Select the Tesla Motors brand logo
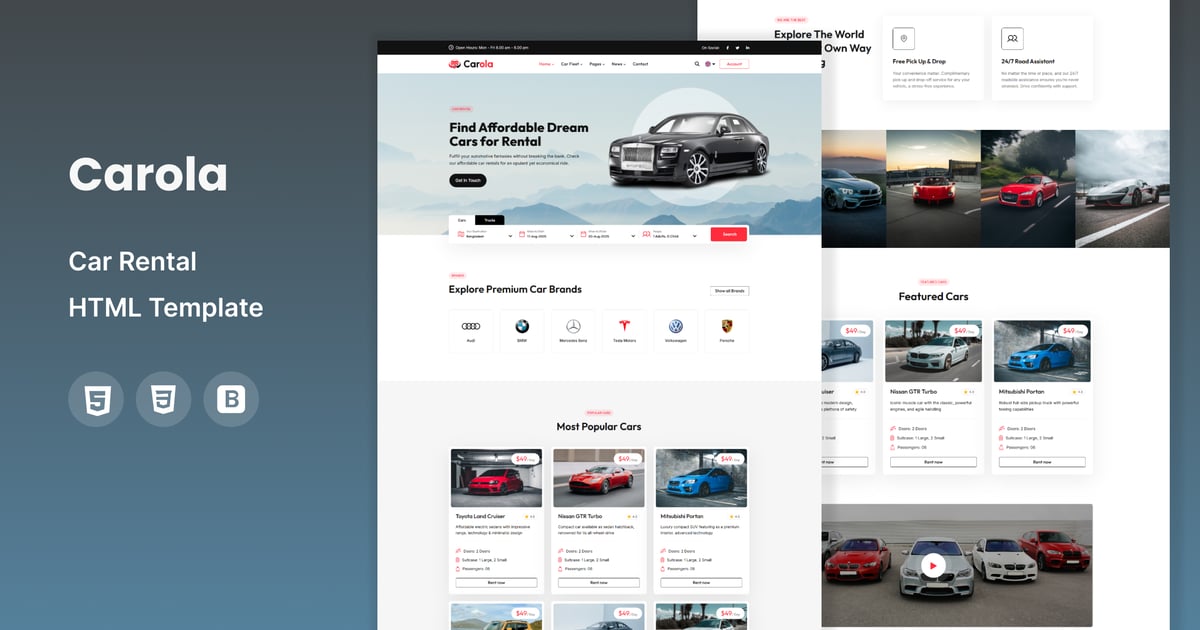The width and height of the screenshot is (1200, 630). 624,326
